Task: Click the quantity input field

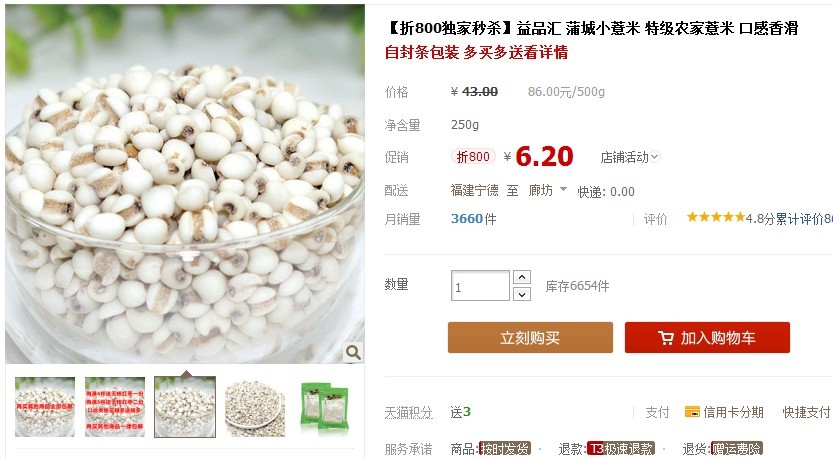Action: tap(480, 286)
